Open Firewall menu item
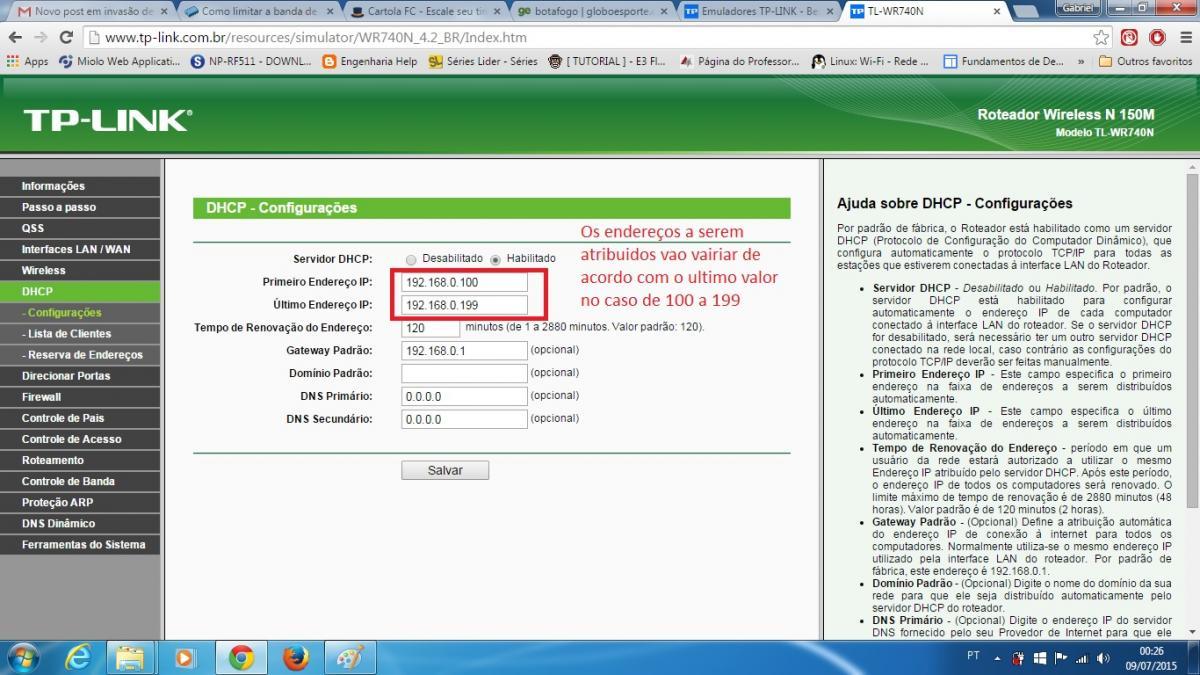The height and width of the screenshot is (675, 1200). pos(80,396)
